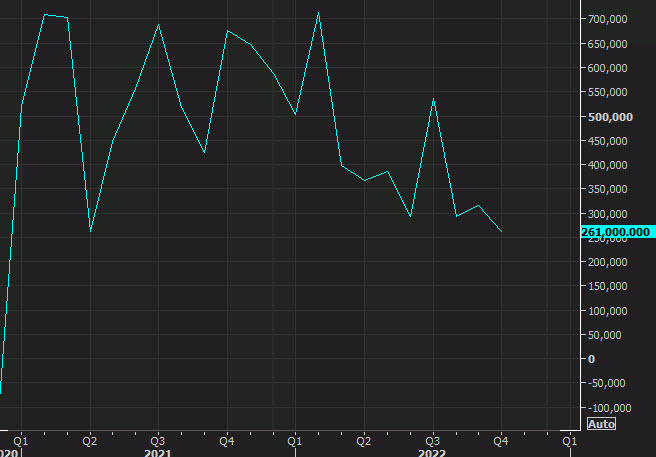Screen dimensions: 656x457
Task: Select the -100,000 axis label
Action: pos(609,408)
